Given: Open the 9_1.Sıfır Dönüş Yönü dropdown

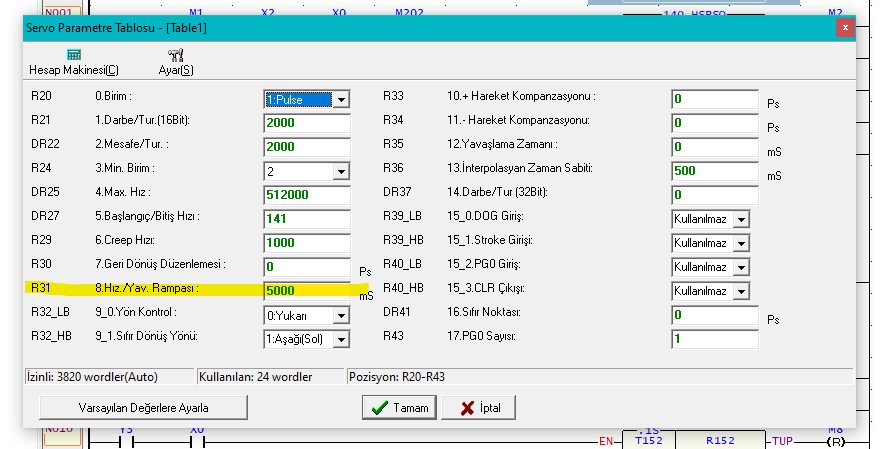Looking at the screenshot, I should pyautogui.click(x=341, y=339).
